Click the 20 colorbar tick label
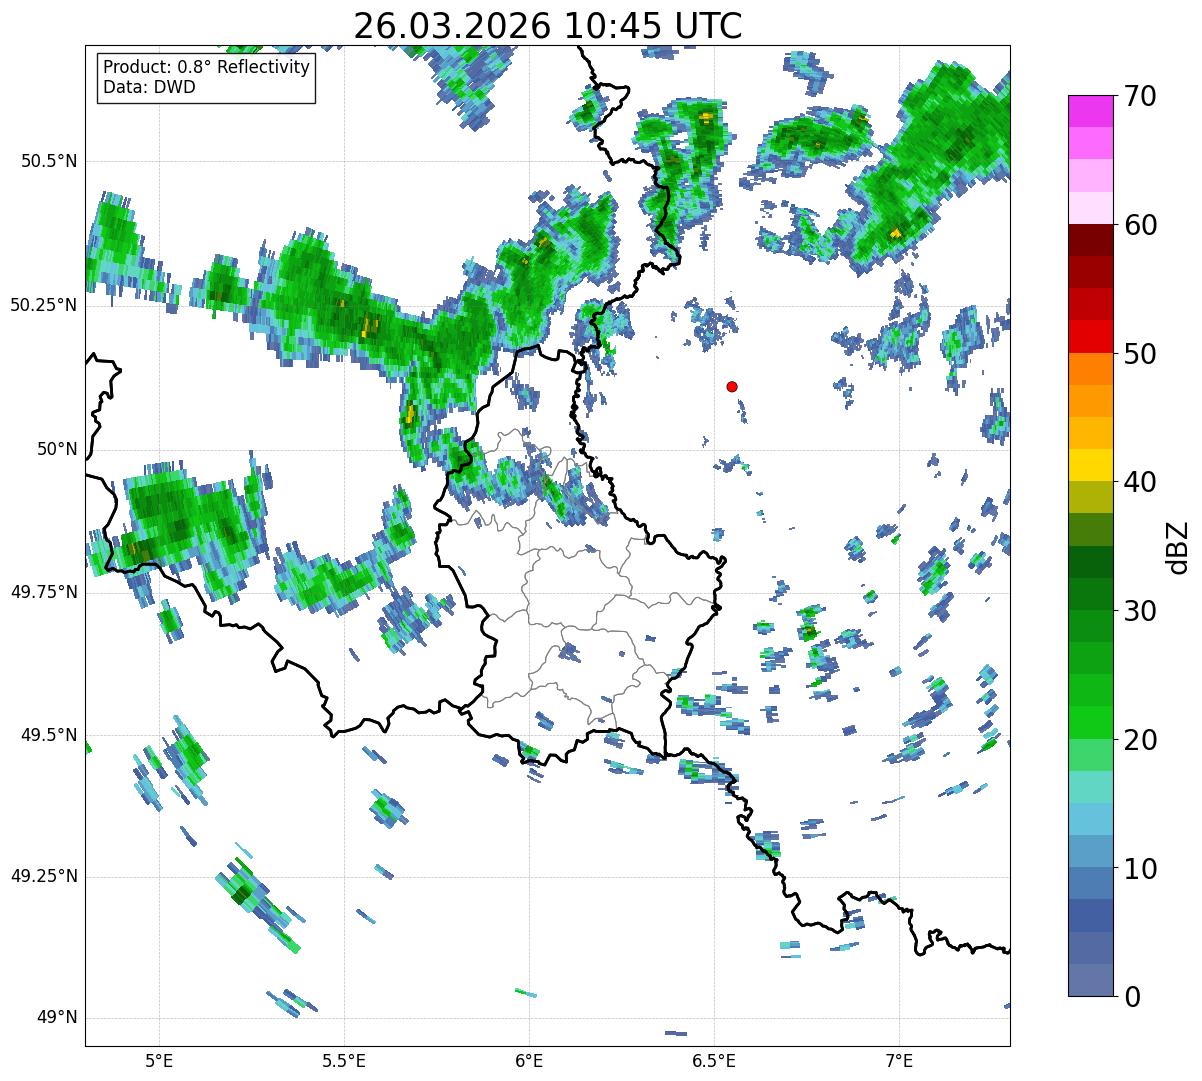Viewport: 1202px width, 1081px height. point(1140,740)
